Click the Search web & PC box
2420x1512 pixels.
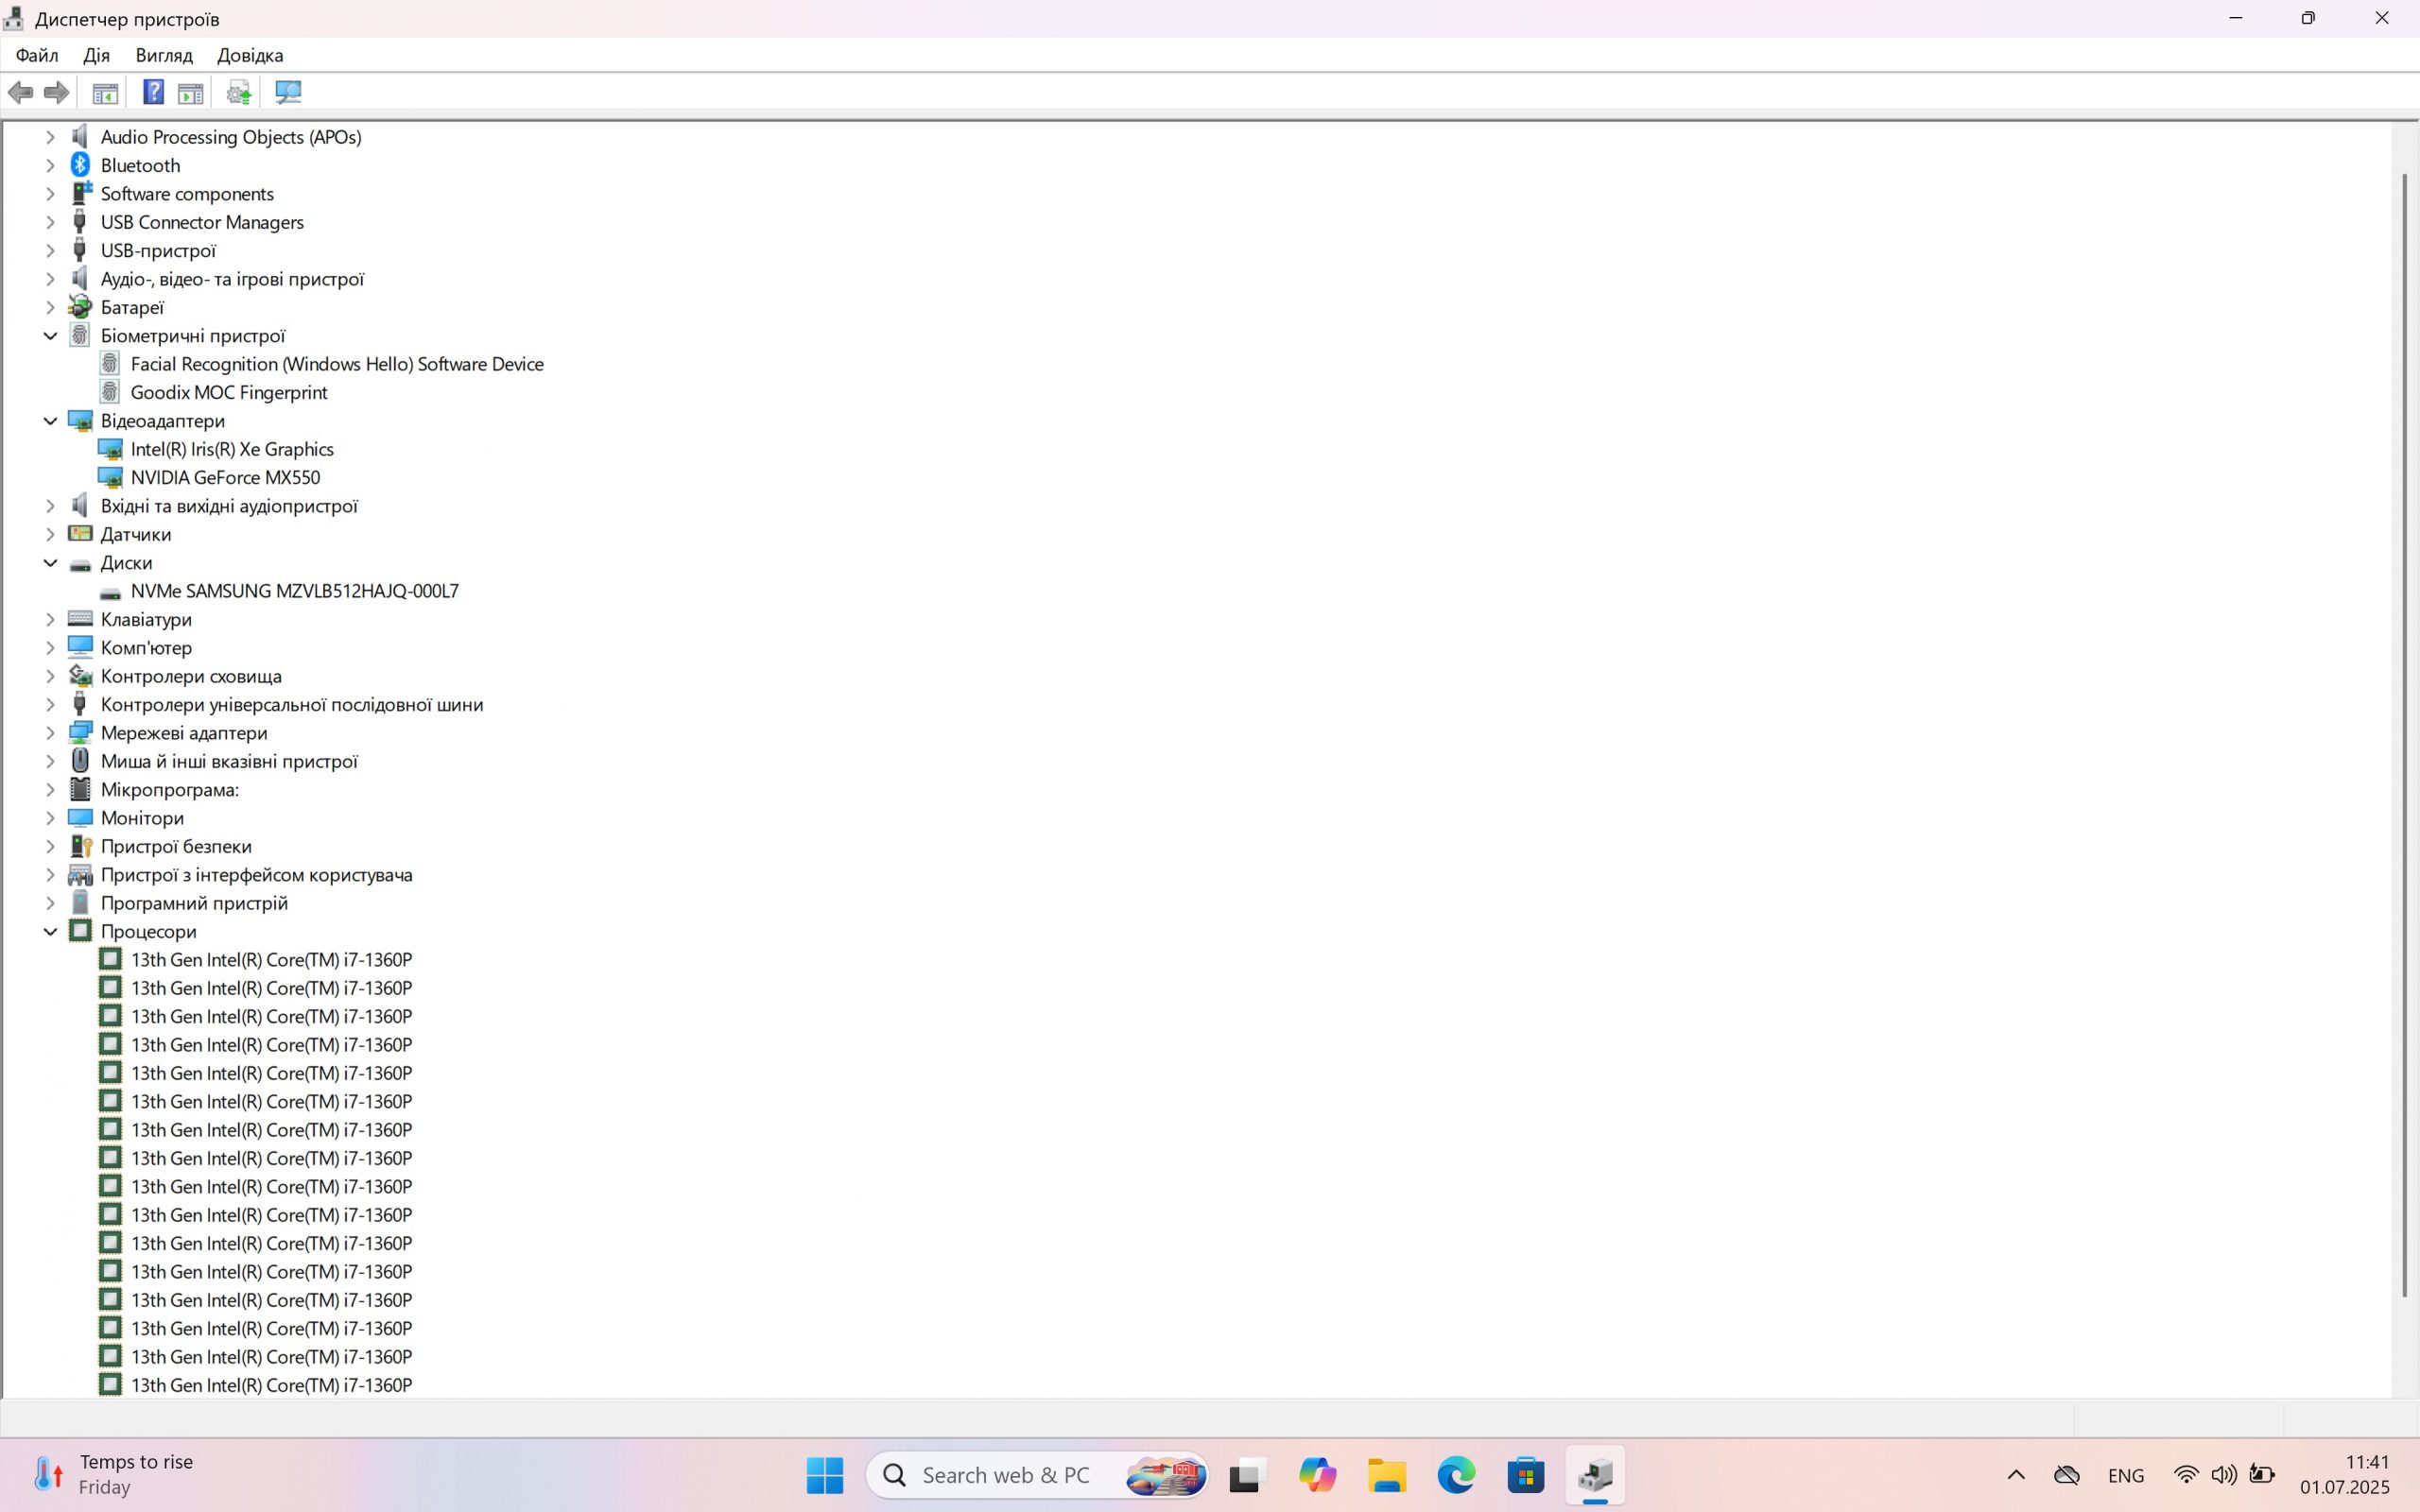[1037, 1475]
